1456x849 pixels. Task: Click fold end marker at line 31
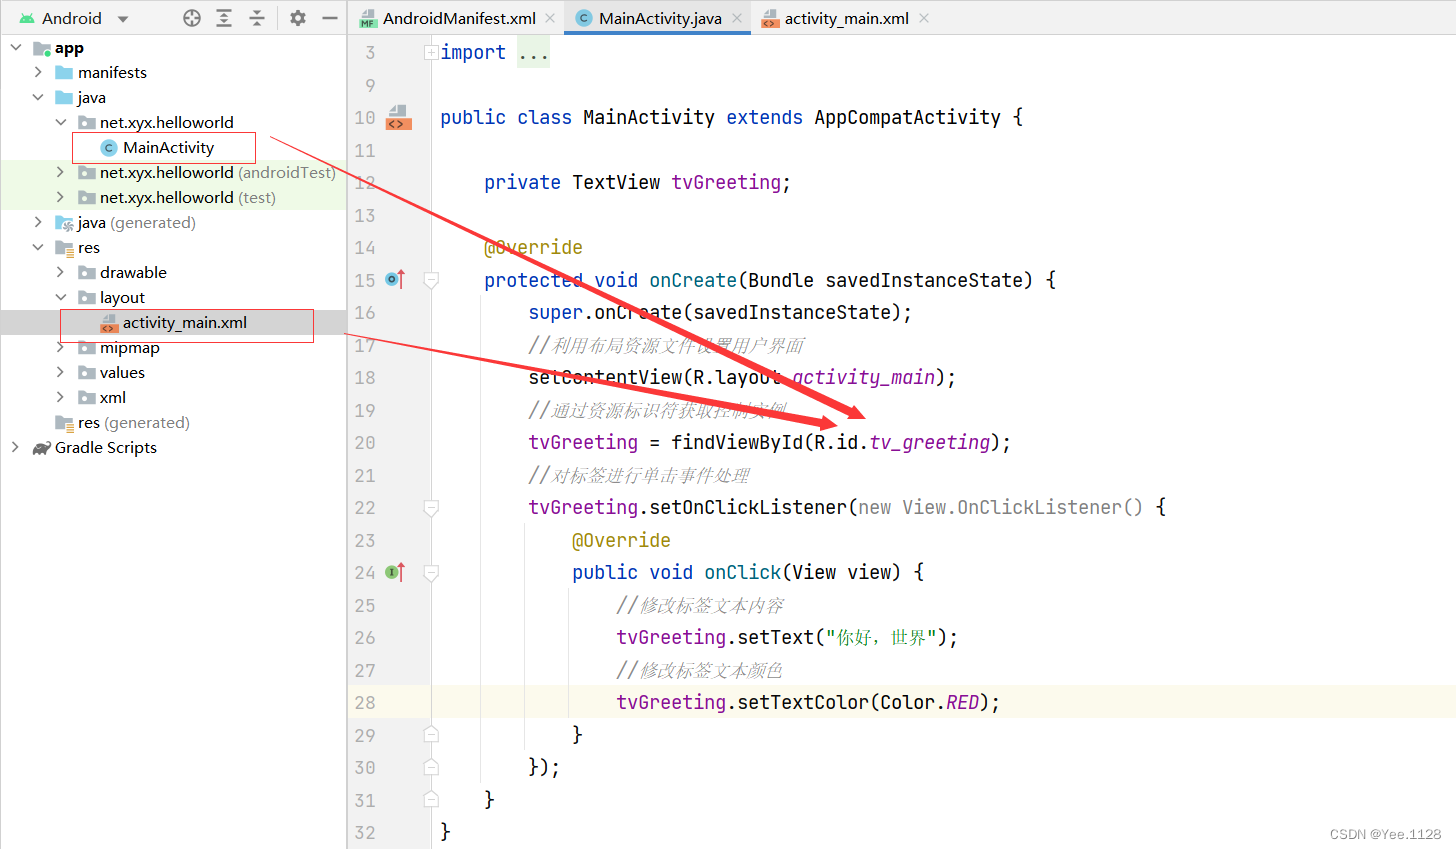click(x=431, y=799)
